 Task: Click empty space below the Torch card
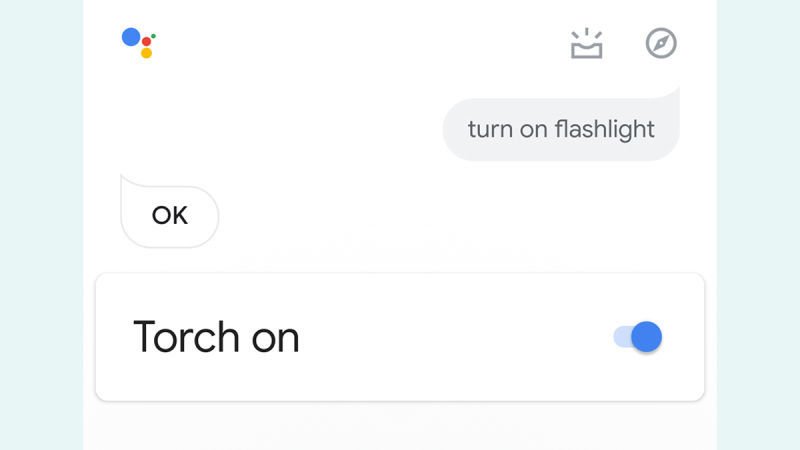pyautogui.click(x=400, y=428)
